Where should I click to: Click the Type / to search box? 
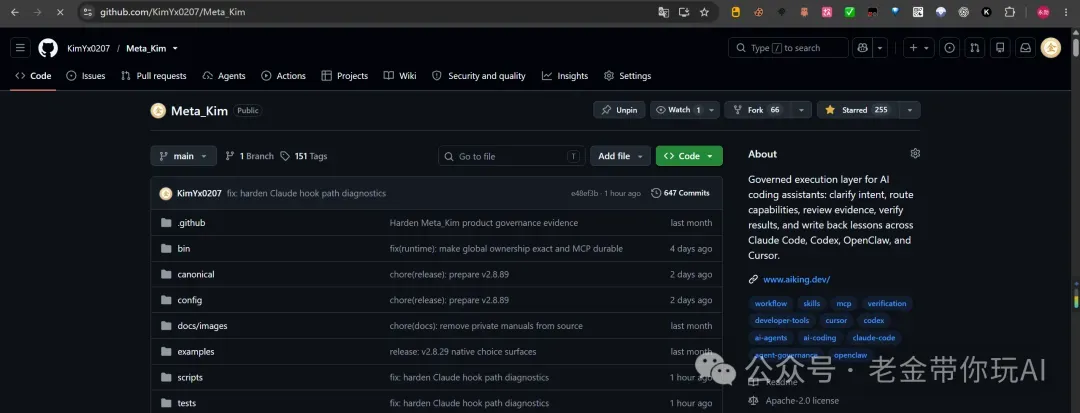coord(788,48)
